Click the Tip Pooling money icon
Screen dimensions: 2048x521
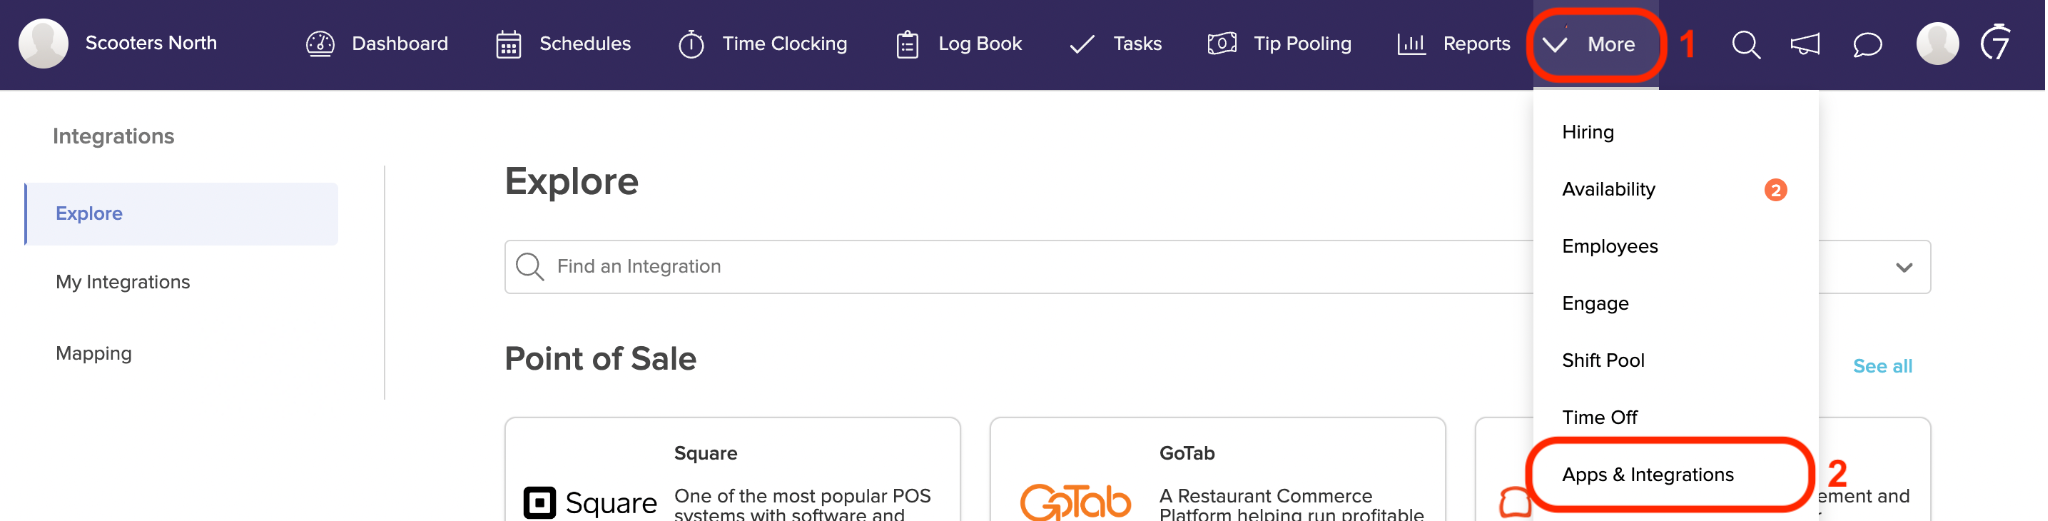[1222, 44]
